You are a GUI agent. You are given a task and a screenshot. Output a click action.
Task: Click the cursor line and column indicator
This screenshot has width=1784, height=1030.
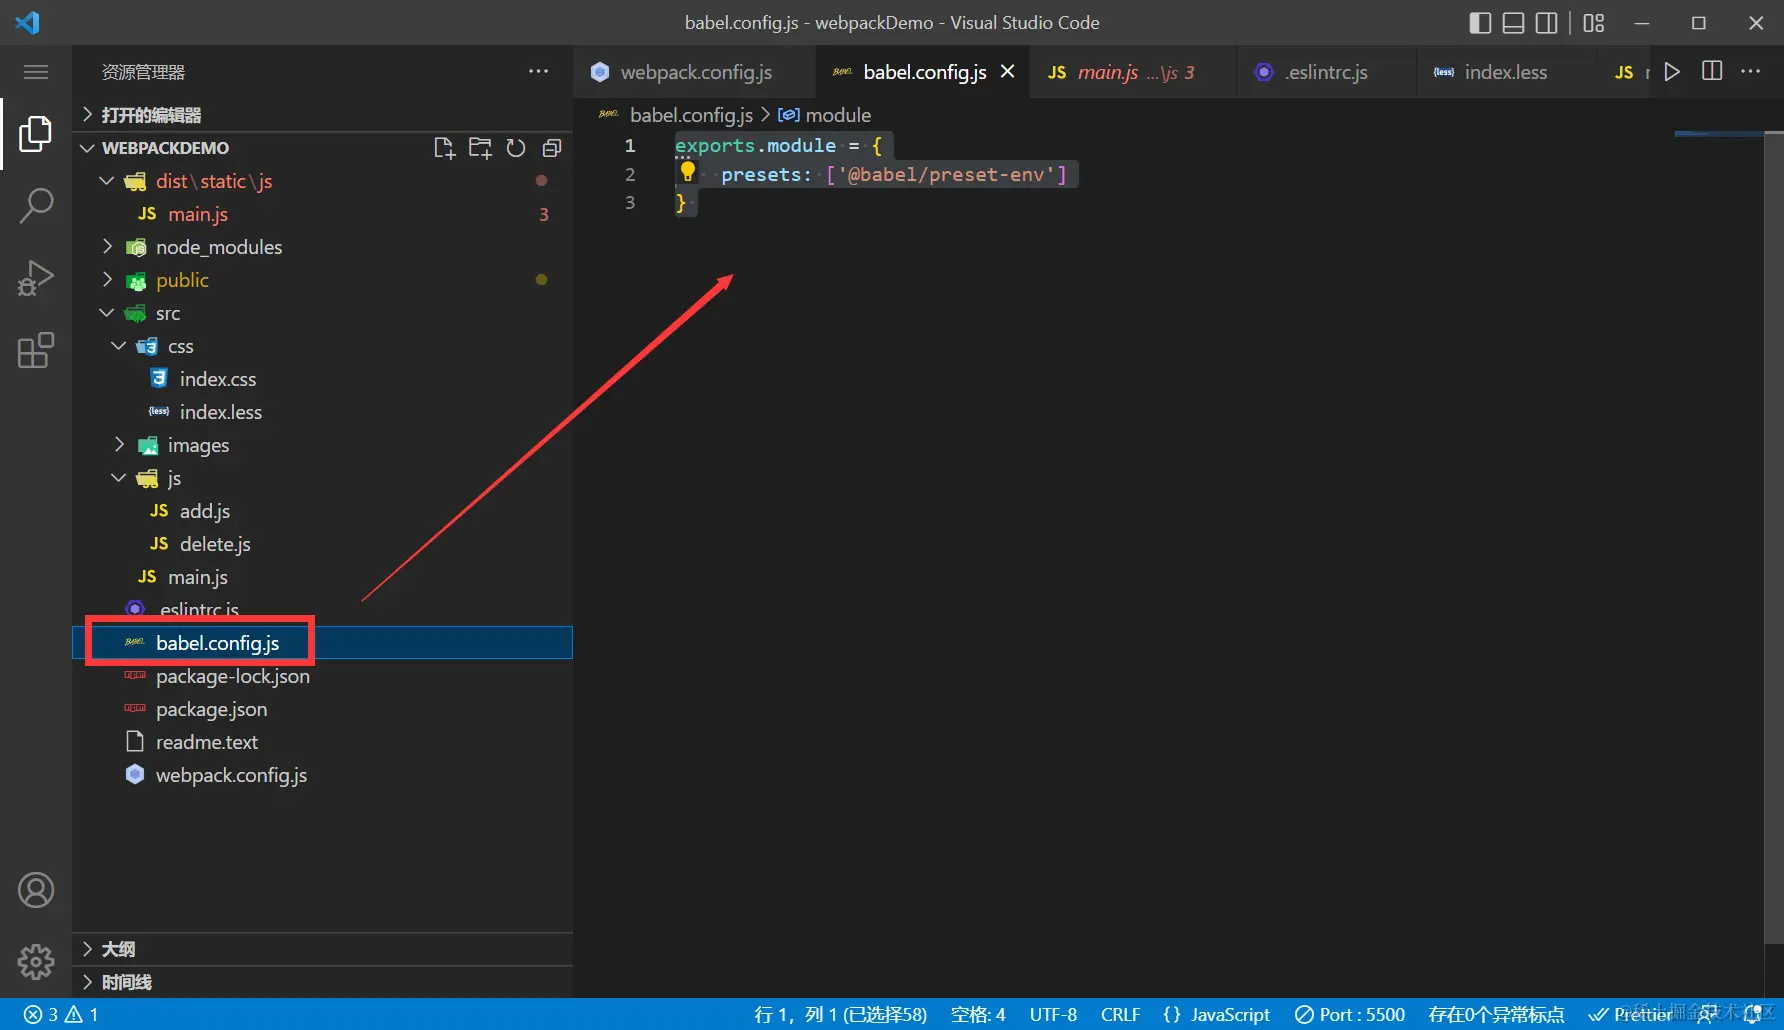point(840,1014)
